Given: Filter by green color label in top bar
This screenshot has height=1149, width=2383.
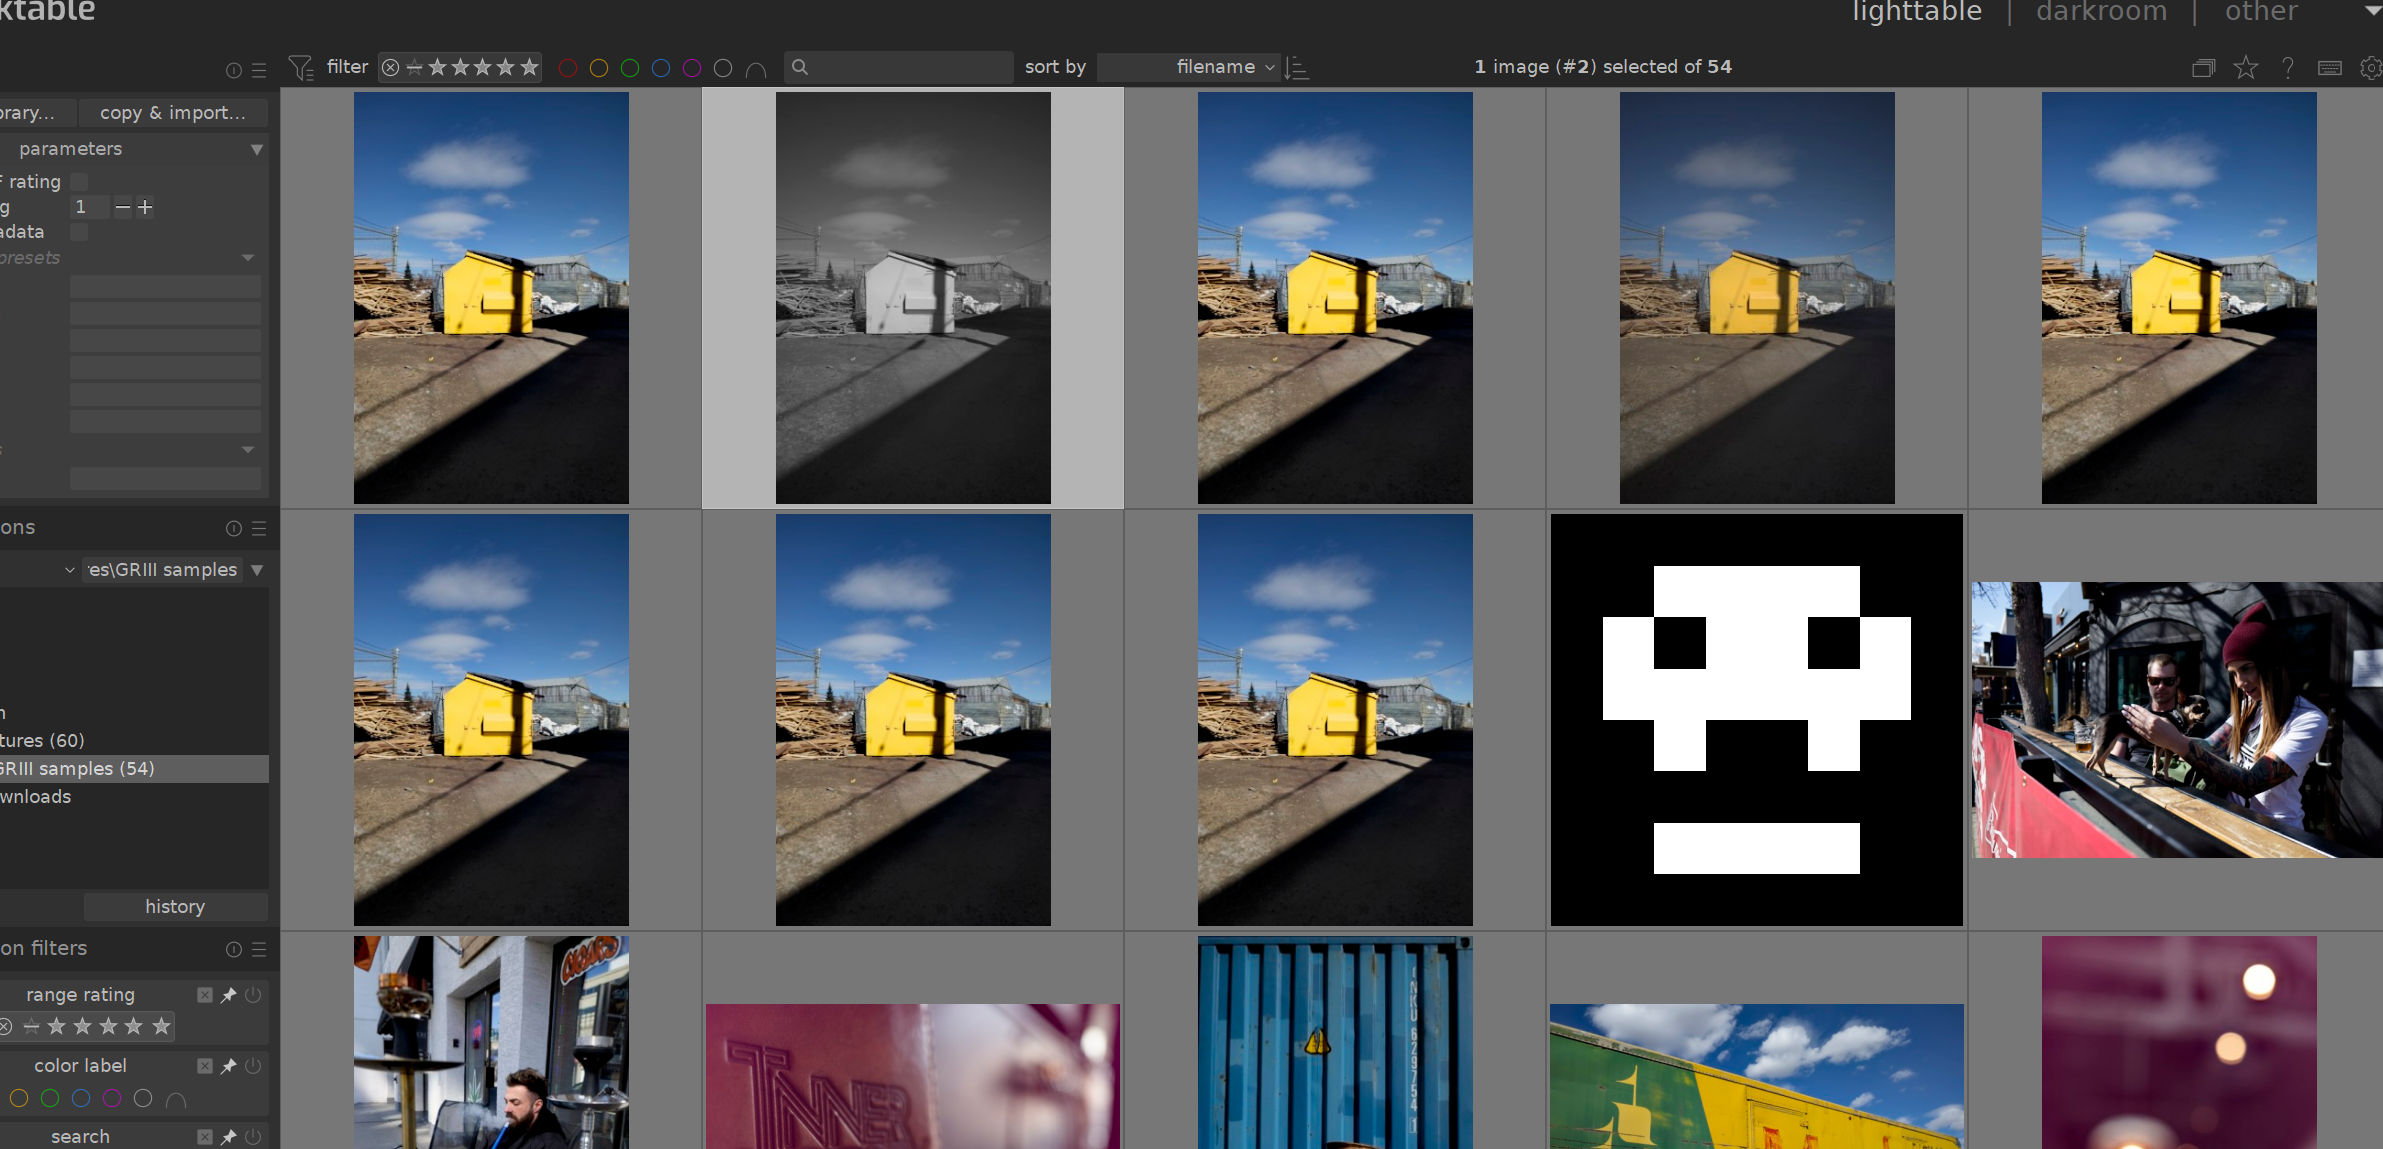Looking at the screenshot, I should 630,68.
